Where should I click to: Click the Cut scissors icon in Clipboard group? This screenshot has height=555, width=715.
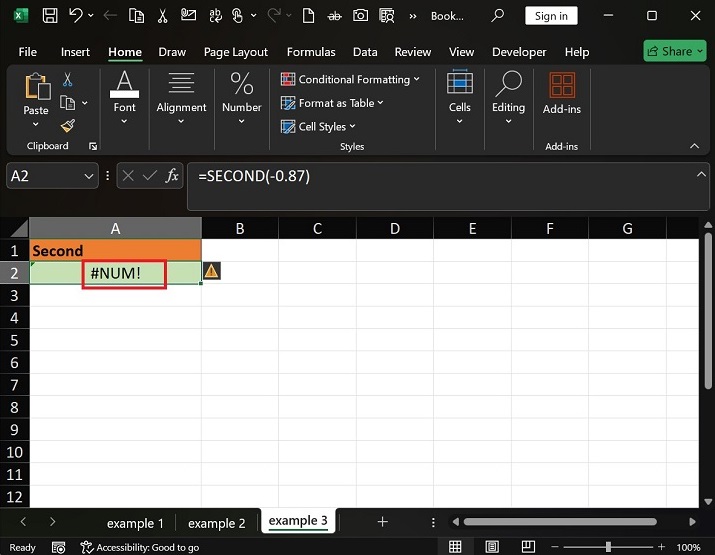(x=67, y=80)
